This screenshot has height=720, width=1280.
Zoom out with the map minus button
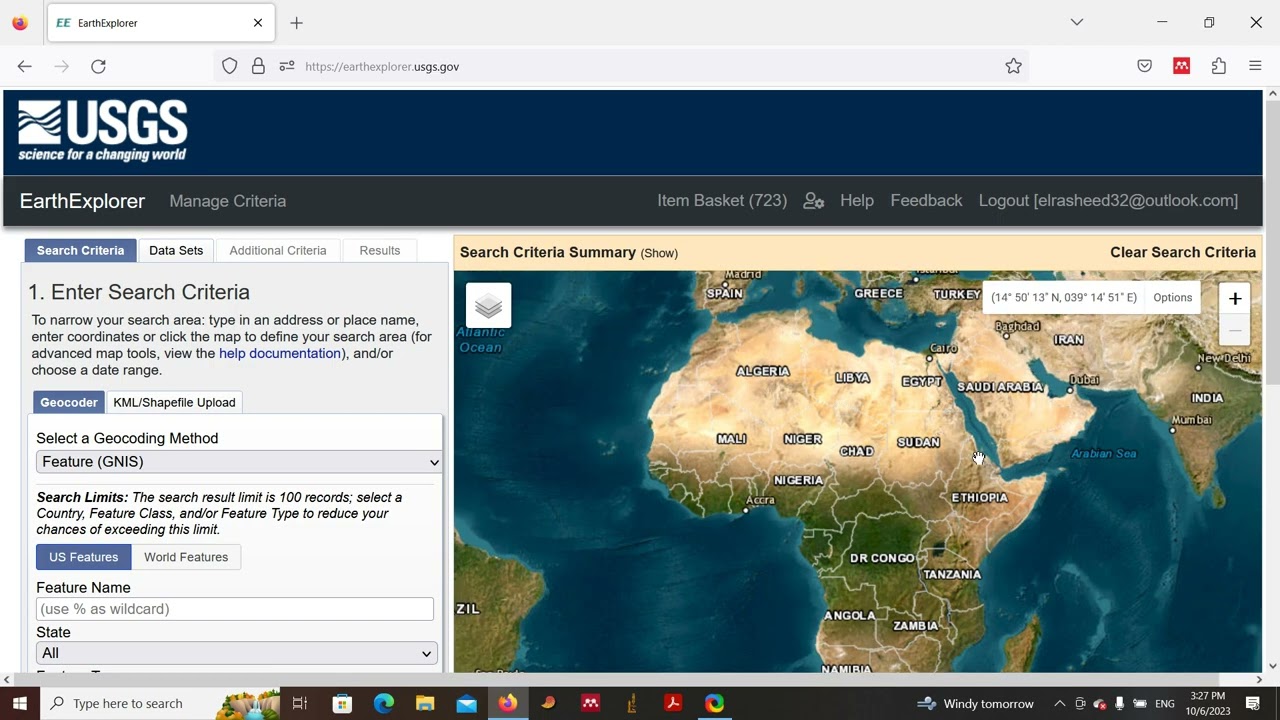[1235, 330]
